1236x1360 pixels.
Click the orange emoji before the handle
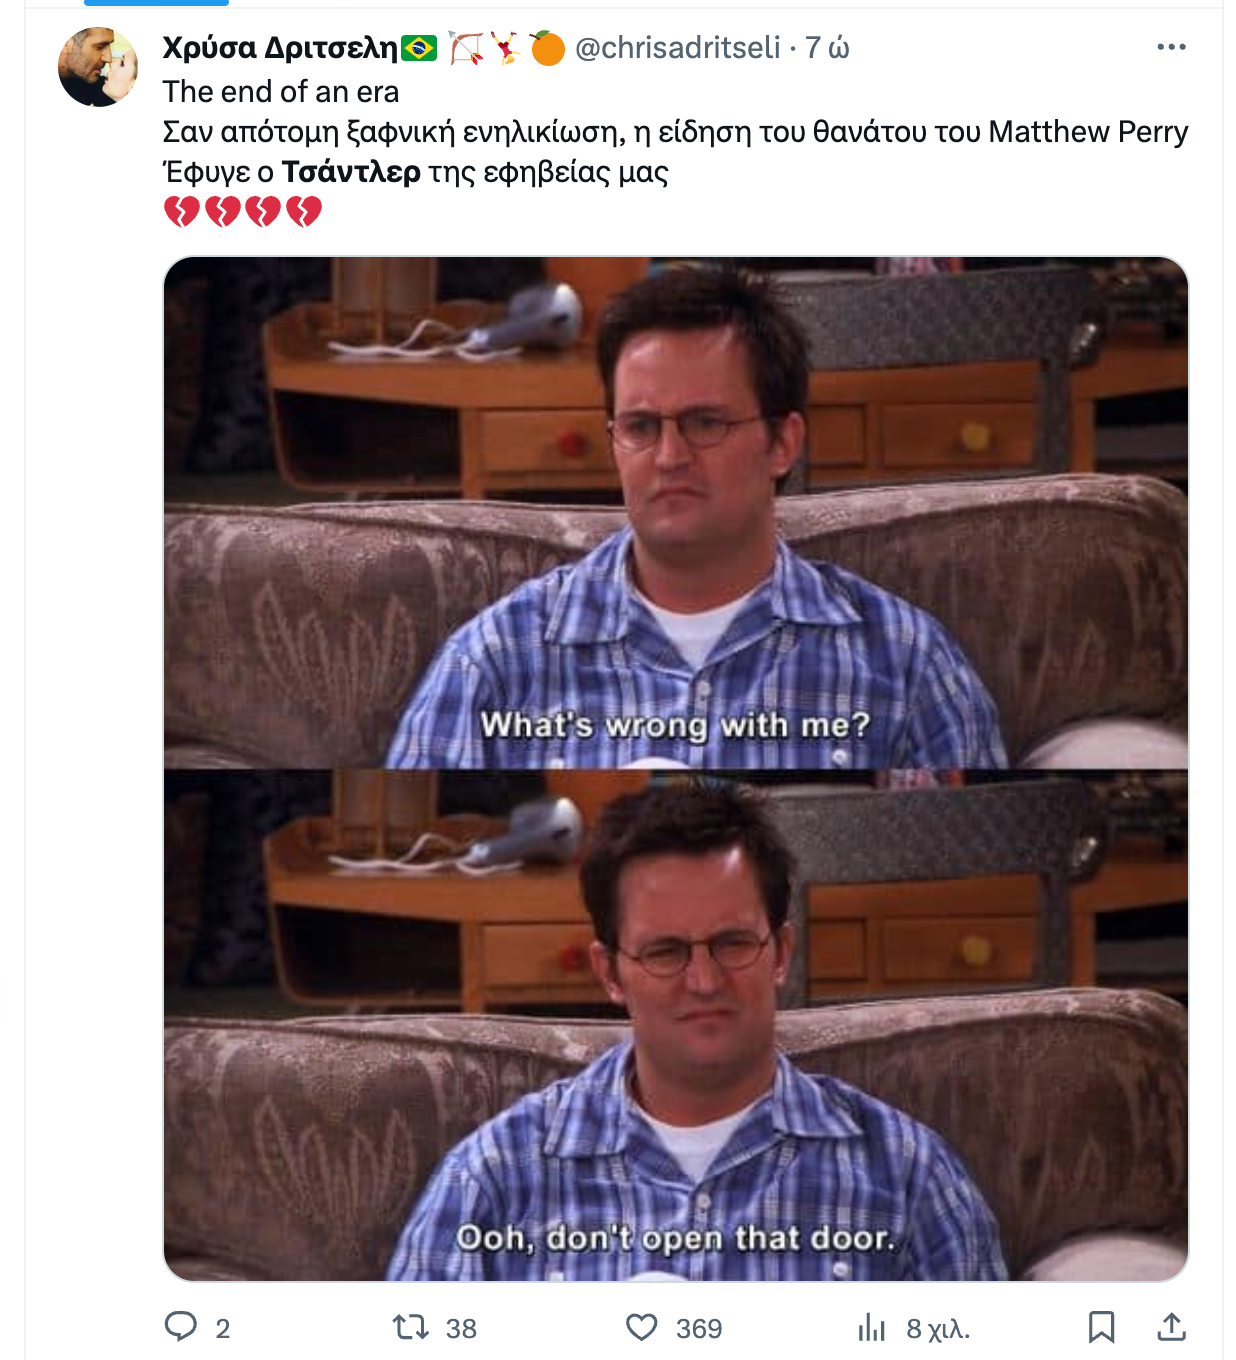[x=547, y=47]
